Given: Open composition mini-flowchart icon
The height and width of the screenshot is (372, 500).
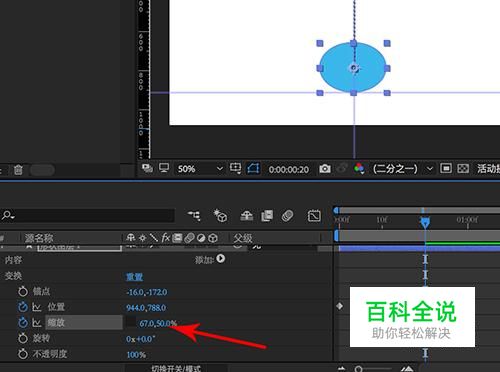Looking at the screenshot, I should coord(194,216).
